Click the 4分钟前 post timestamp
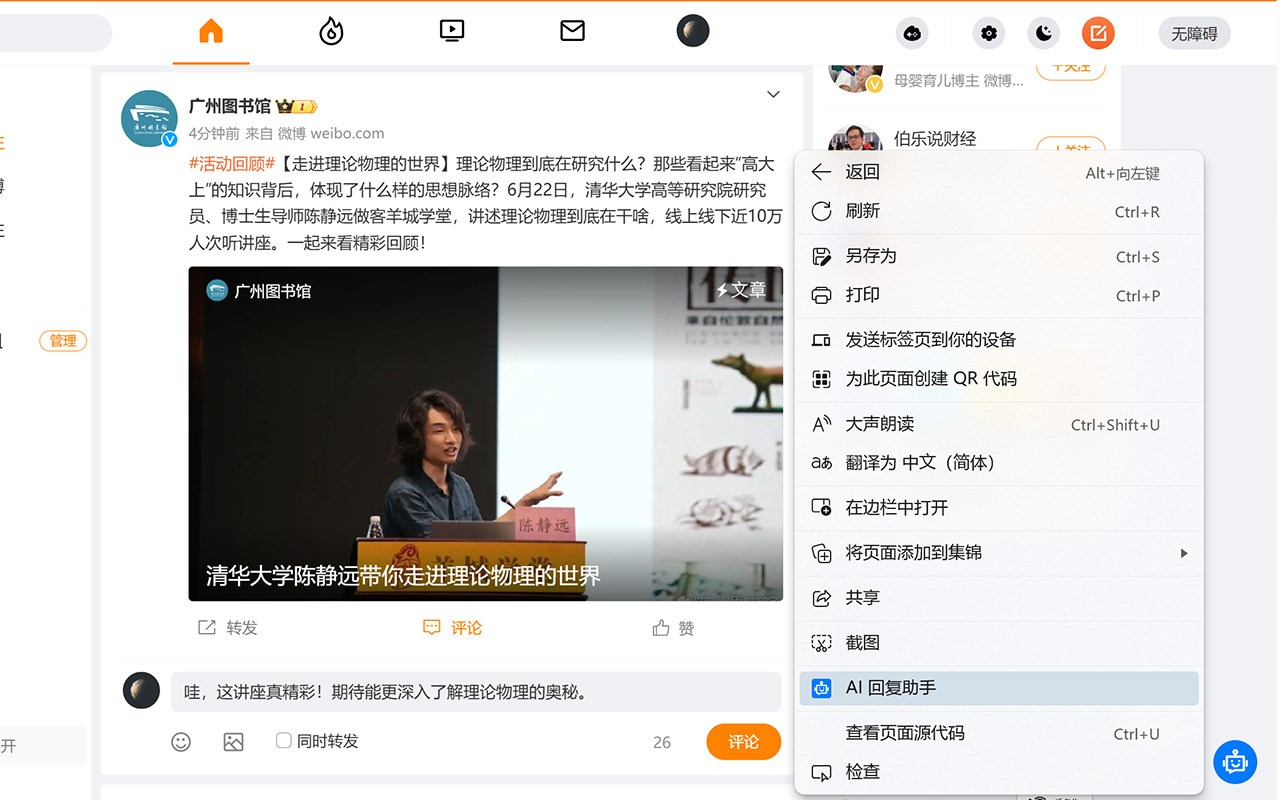Viewport: 1280px width, 800px height. tap(214, 133)
